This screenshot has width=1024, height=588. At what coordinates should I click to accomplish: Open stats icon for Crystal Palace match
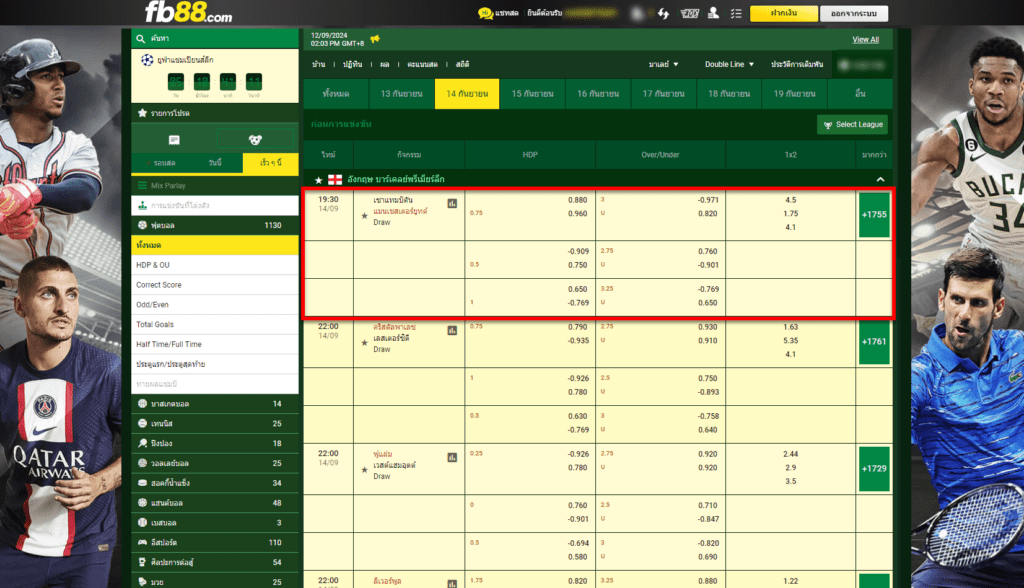click(452, 331)
